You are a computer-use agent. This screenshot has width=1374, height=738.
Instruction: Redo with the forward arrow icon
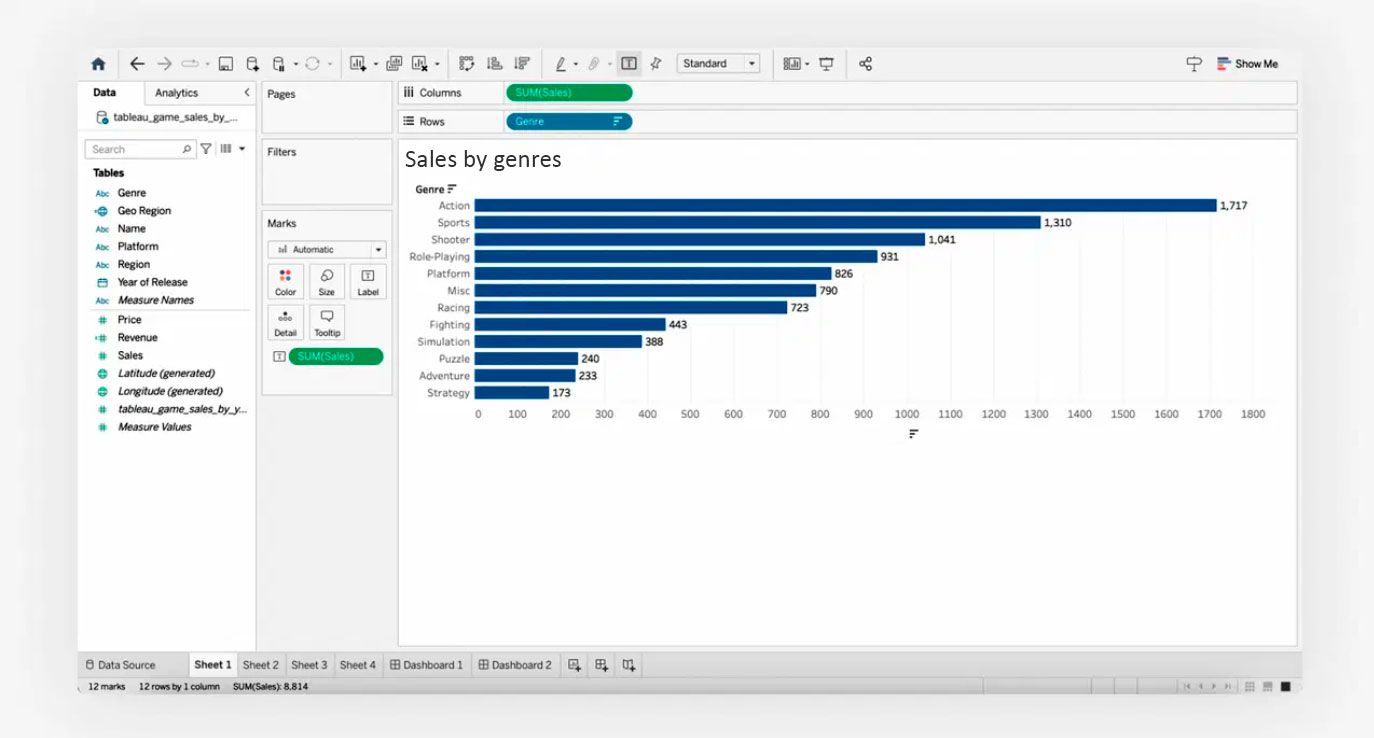pos(164,64)
